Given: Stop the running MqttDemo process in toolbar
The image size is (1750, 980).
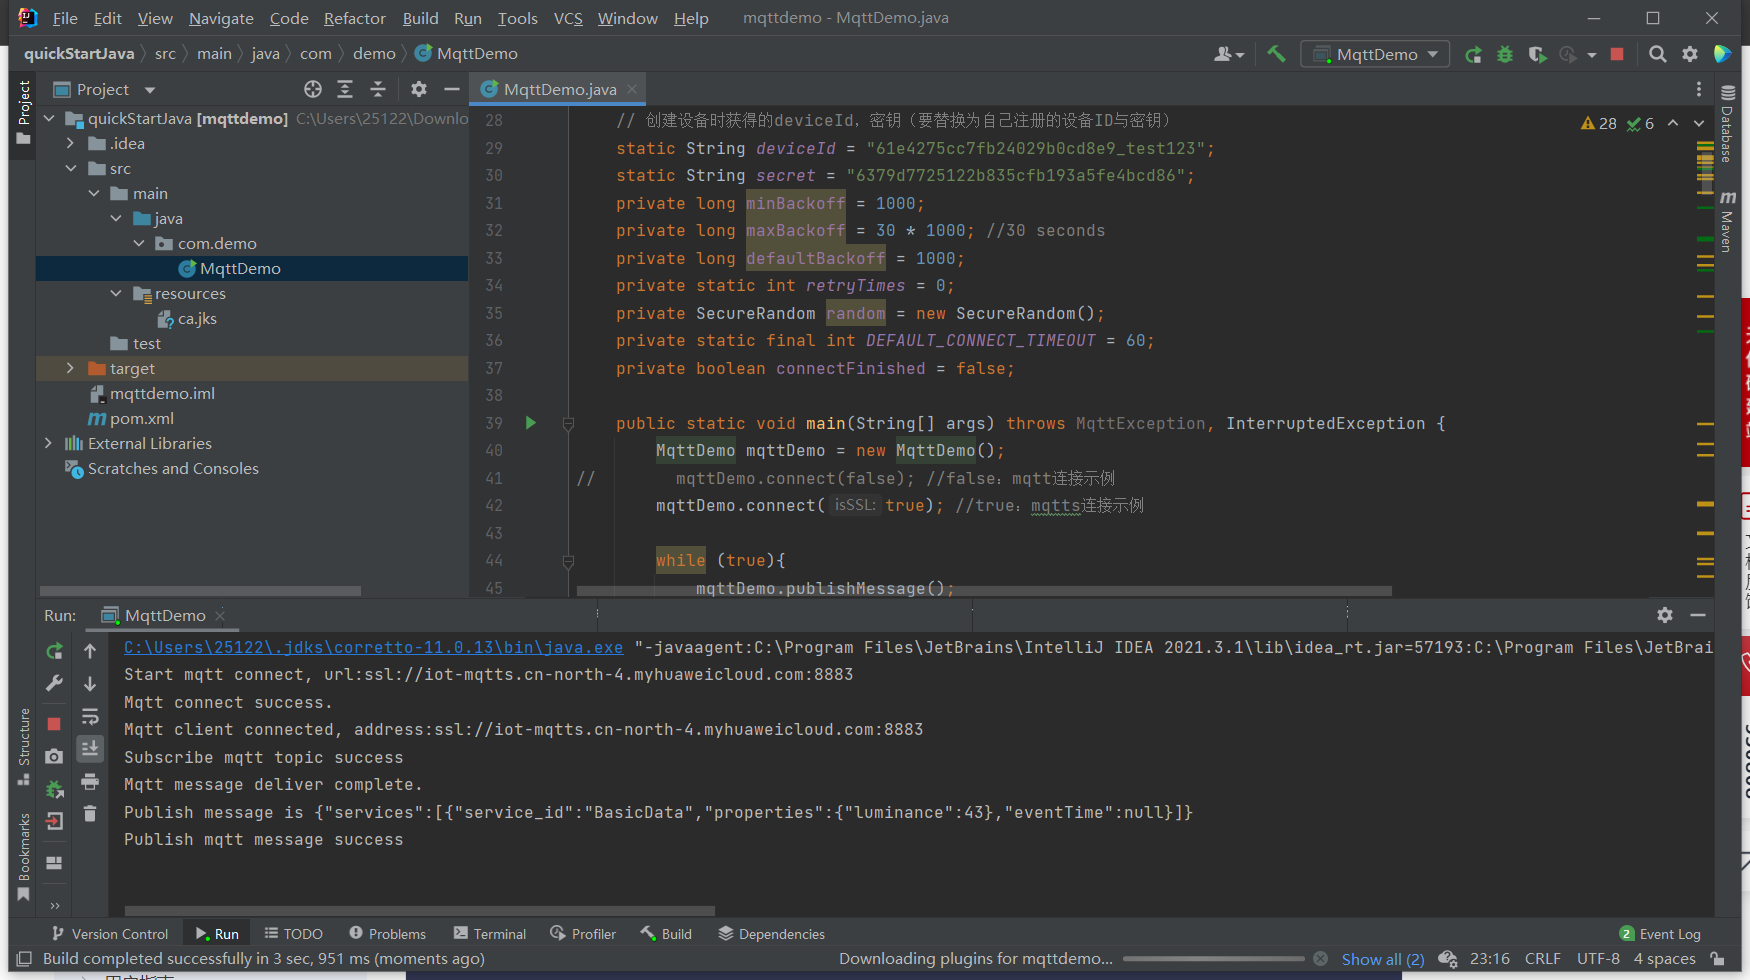Looking at the screenshot, I should coord(1617,54).
